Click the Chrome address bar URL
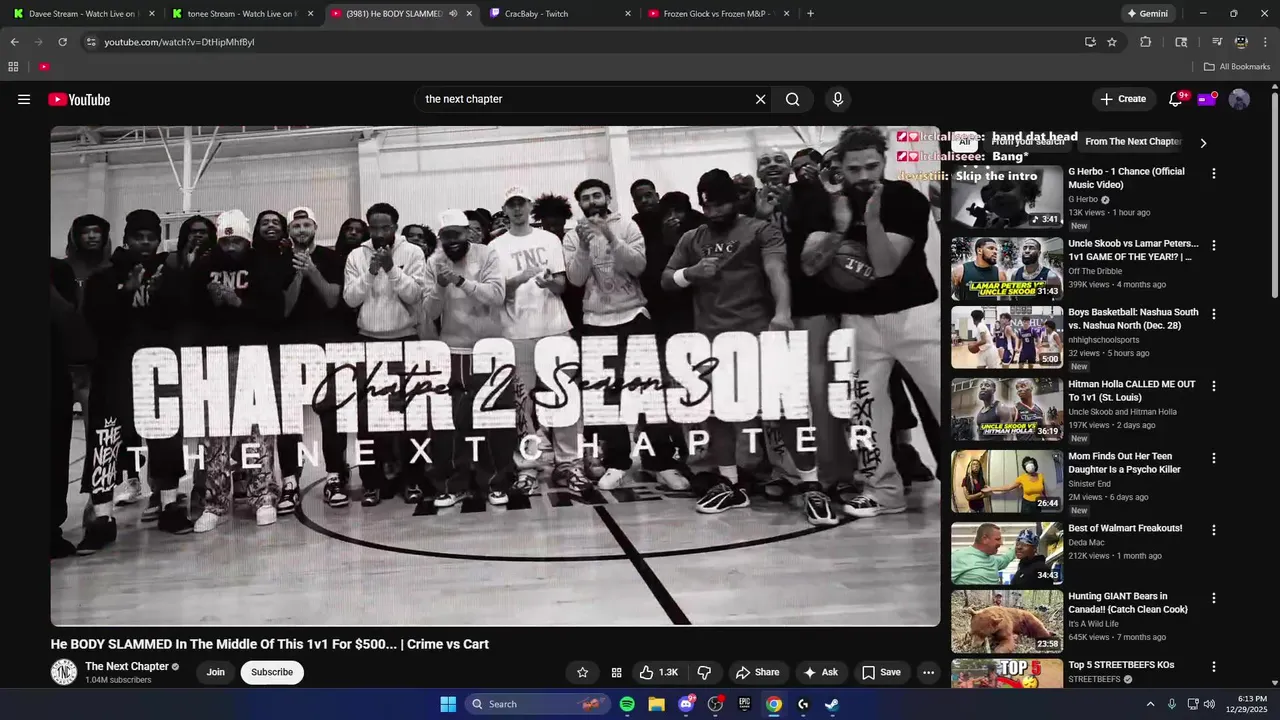The width and height of the screenshot is (1280, 720). pyautogui.click(x=180, y=42)
